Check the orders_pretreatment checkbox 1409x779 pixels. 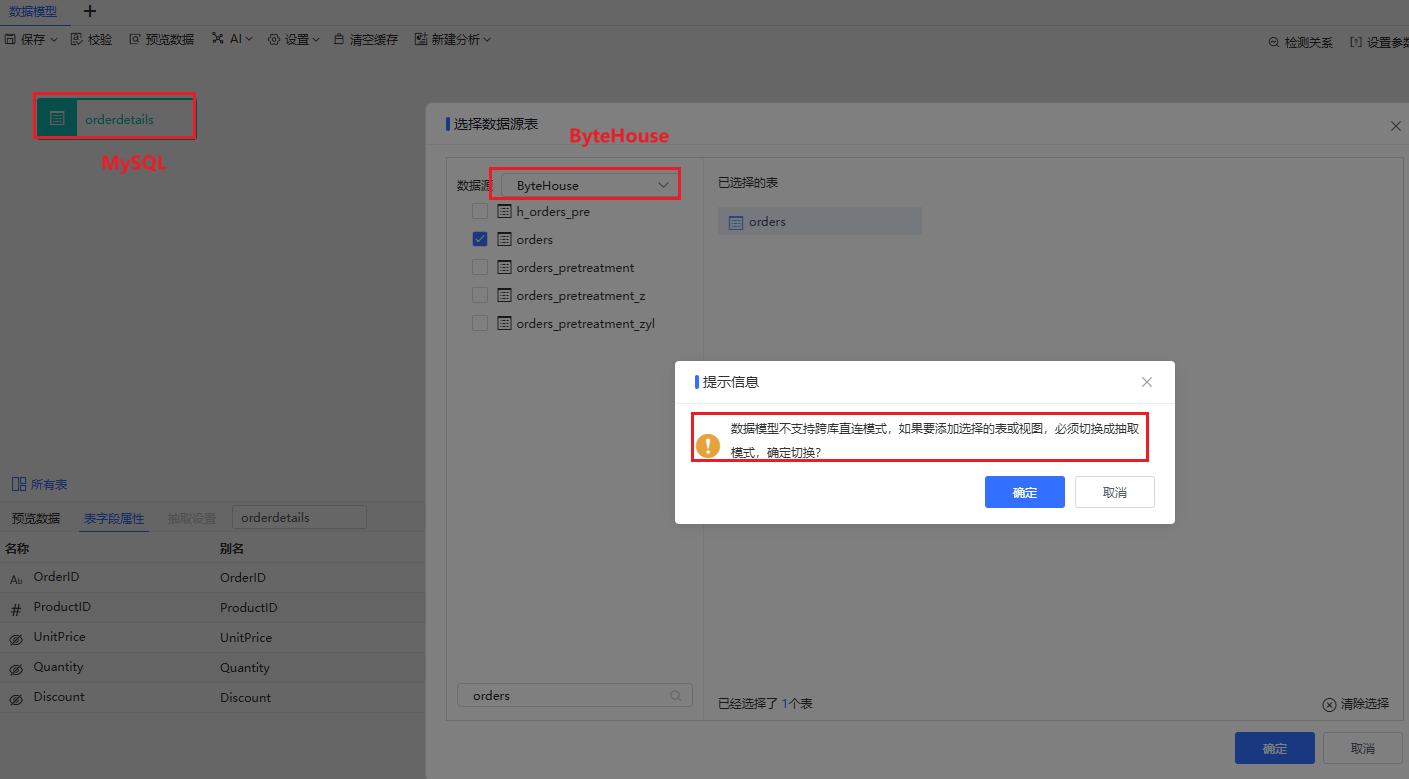click(x=480, y=267)
